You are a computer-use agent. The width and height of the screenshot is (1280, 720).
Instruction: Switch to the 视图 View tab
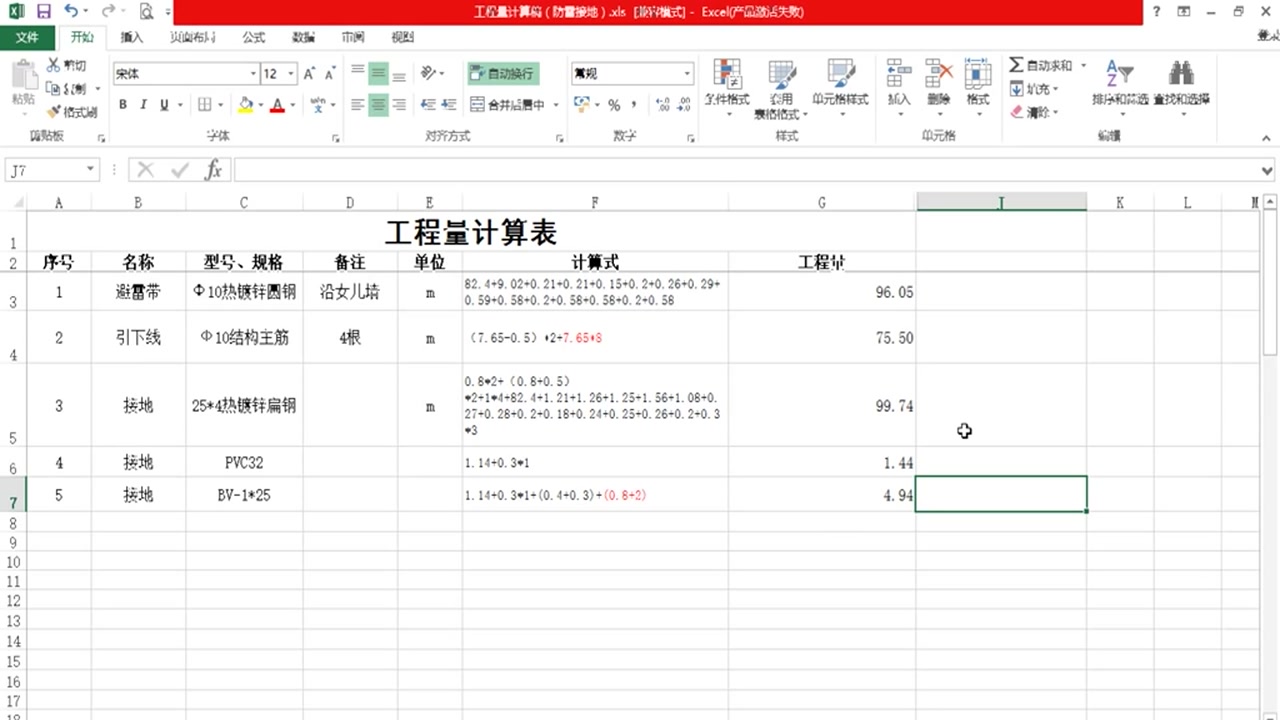[402, 37]
